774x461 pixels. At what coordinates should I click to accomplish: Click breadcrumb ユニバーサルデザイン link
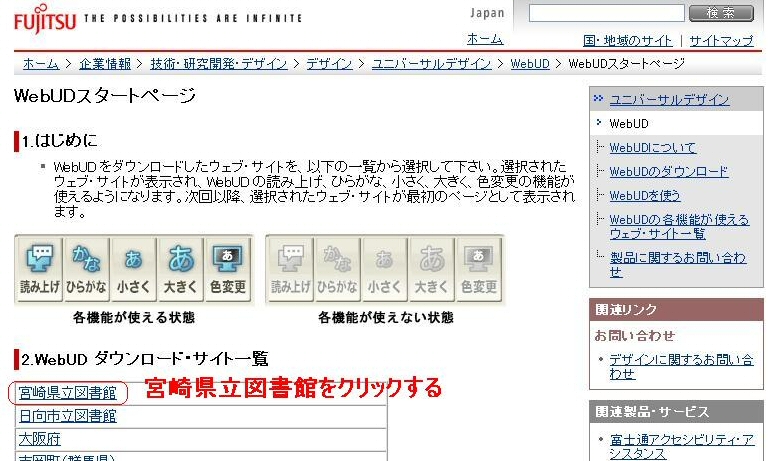(x=431, y=64)
